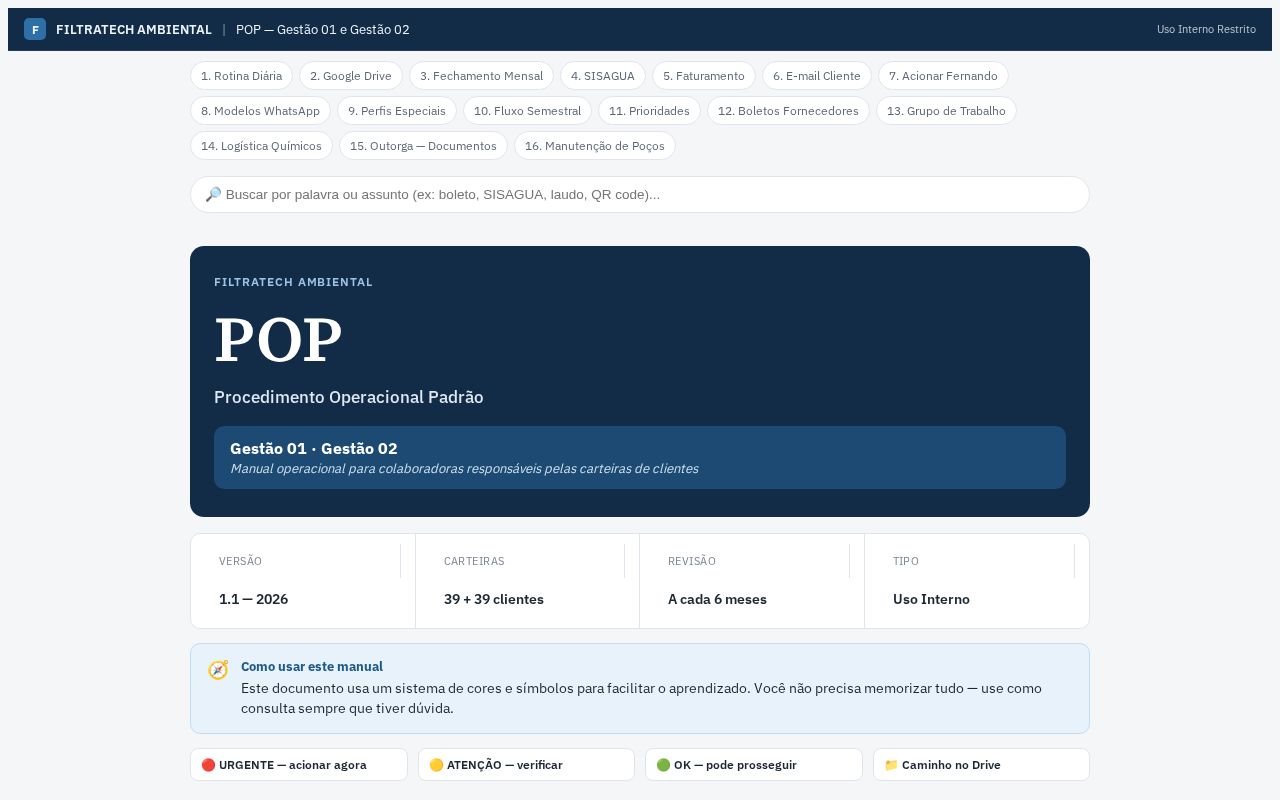Jump to 14. Logística Químicos

coord(261,146)
